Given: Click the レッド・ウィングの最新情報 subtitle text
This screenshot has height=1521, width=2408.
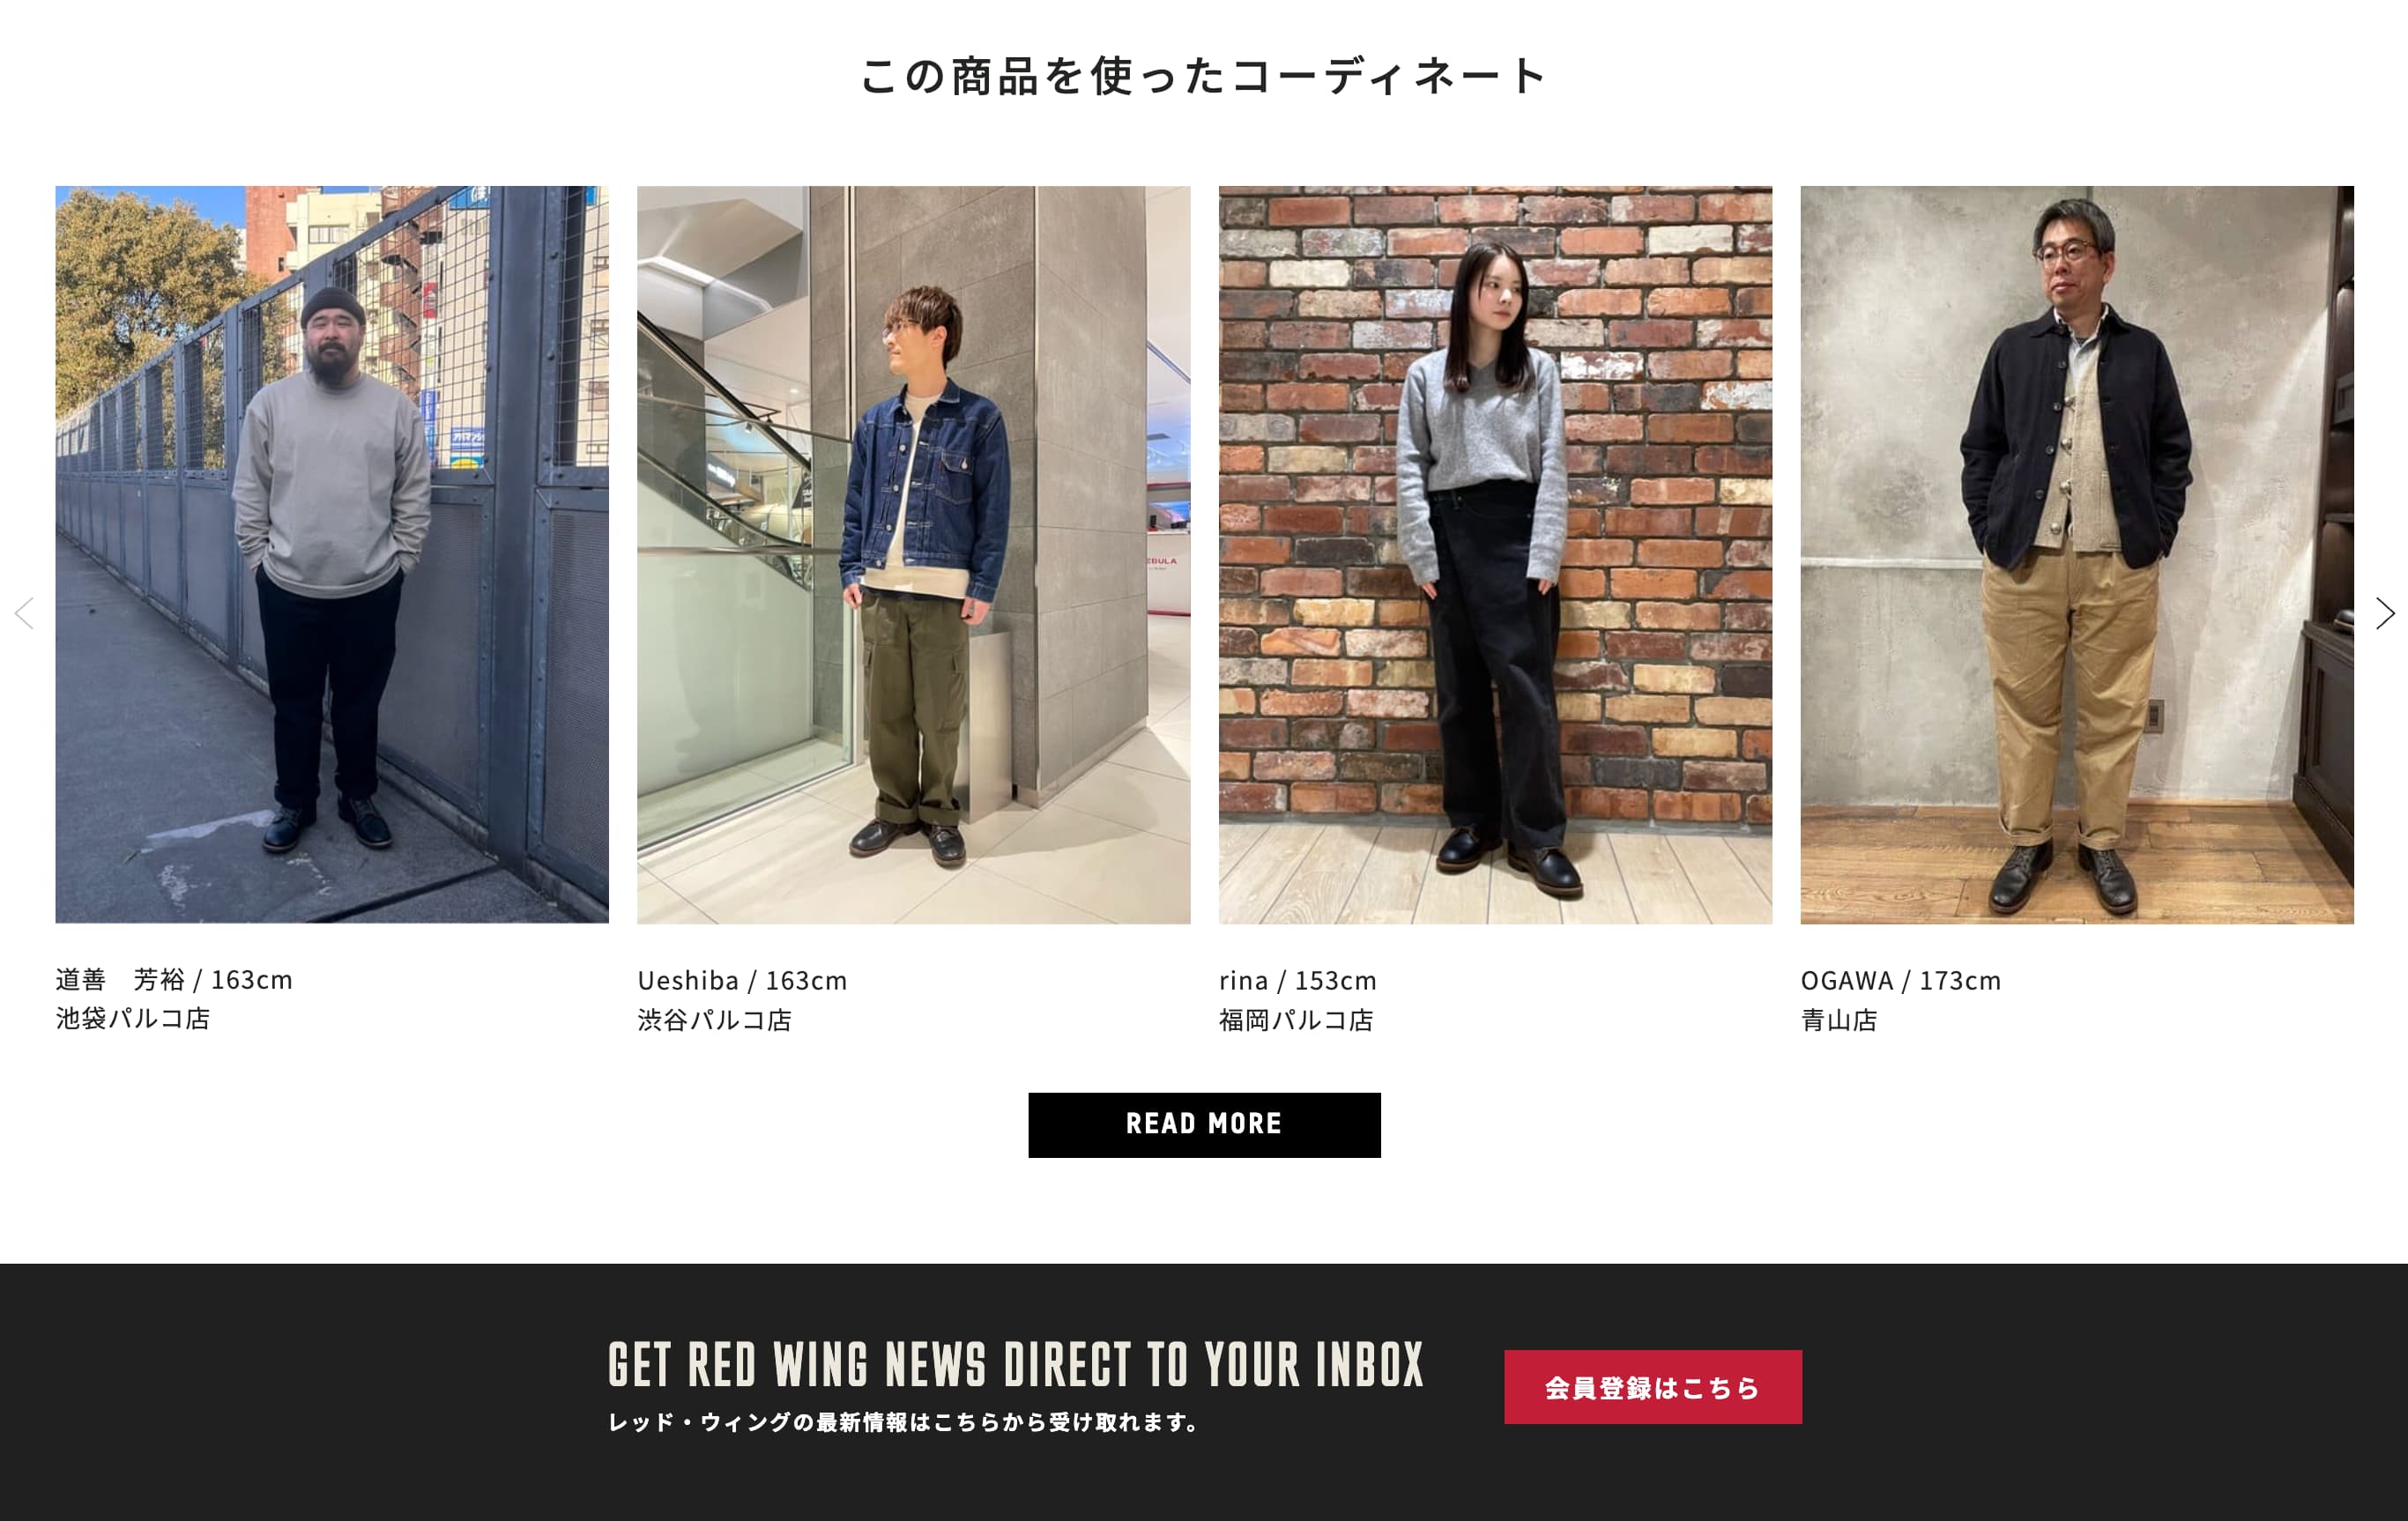Looking at the screenshot, I should click(905, 1422).
